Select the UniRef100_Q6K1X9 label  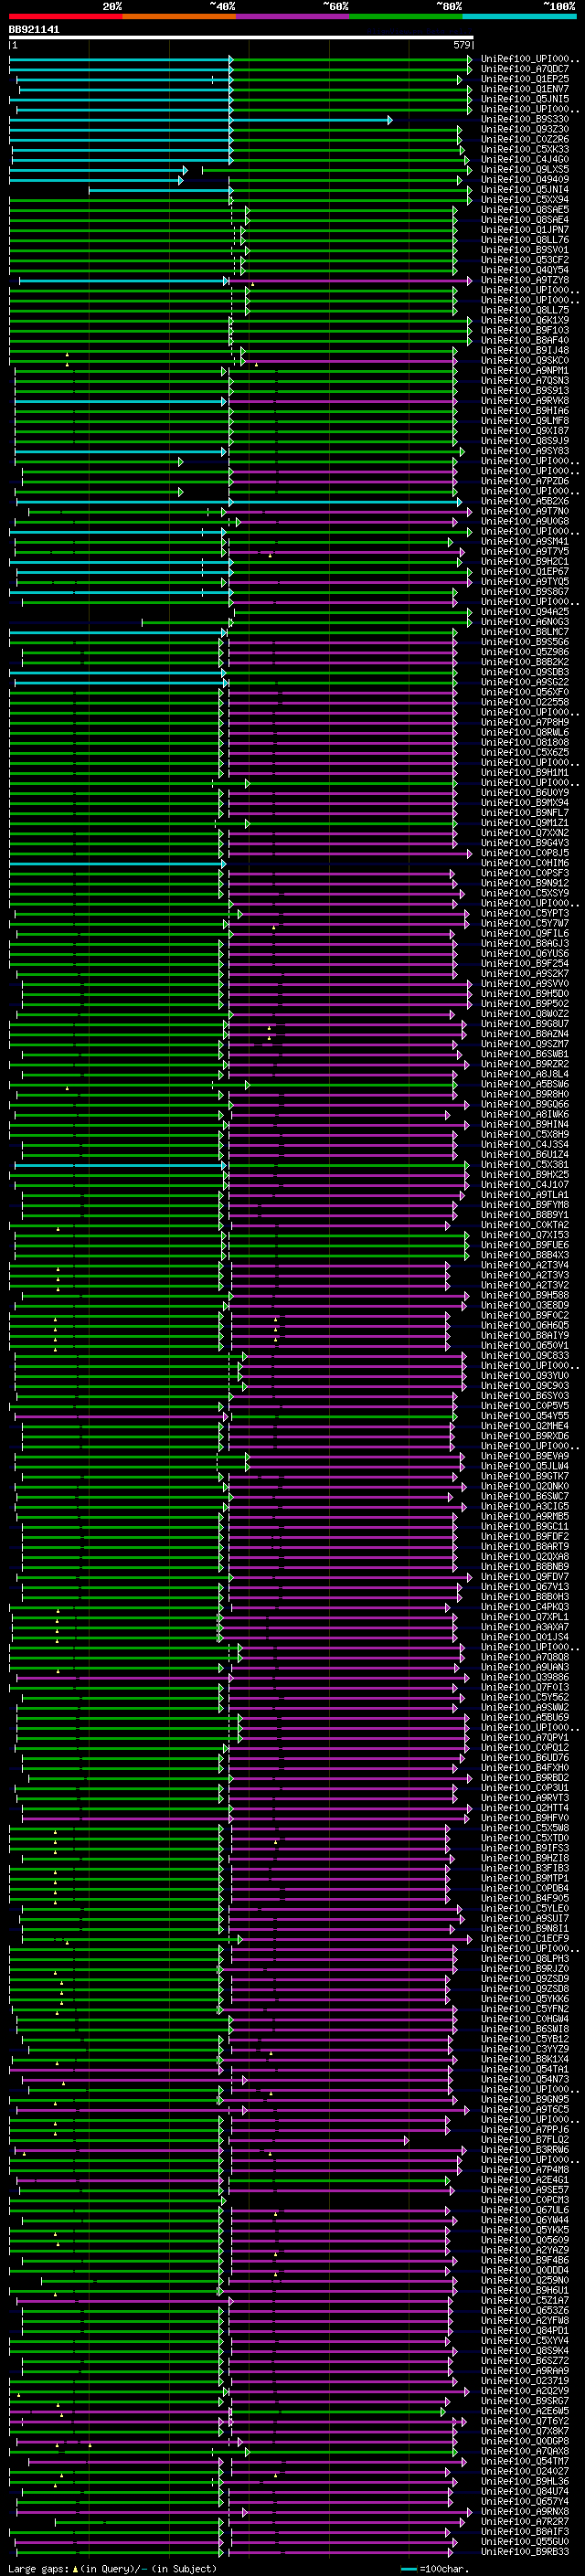pos(525,321)
